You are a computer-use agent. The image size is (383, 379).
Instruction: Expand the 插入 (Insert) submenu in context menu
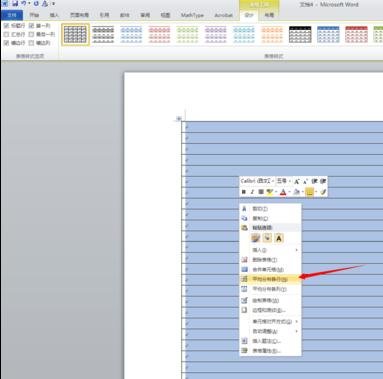[x=270, y=250]
